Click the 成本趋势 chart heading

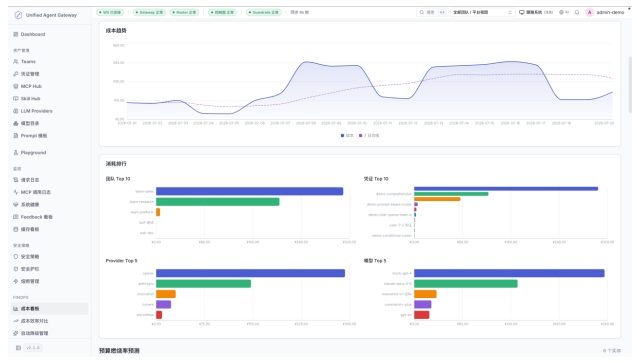(116, 31)
